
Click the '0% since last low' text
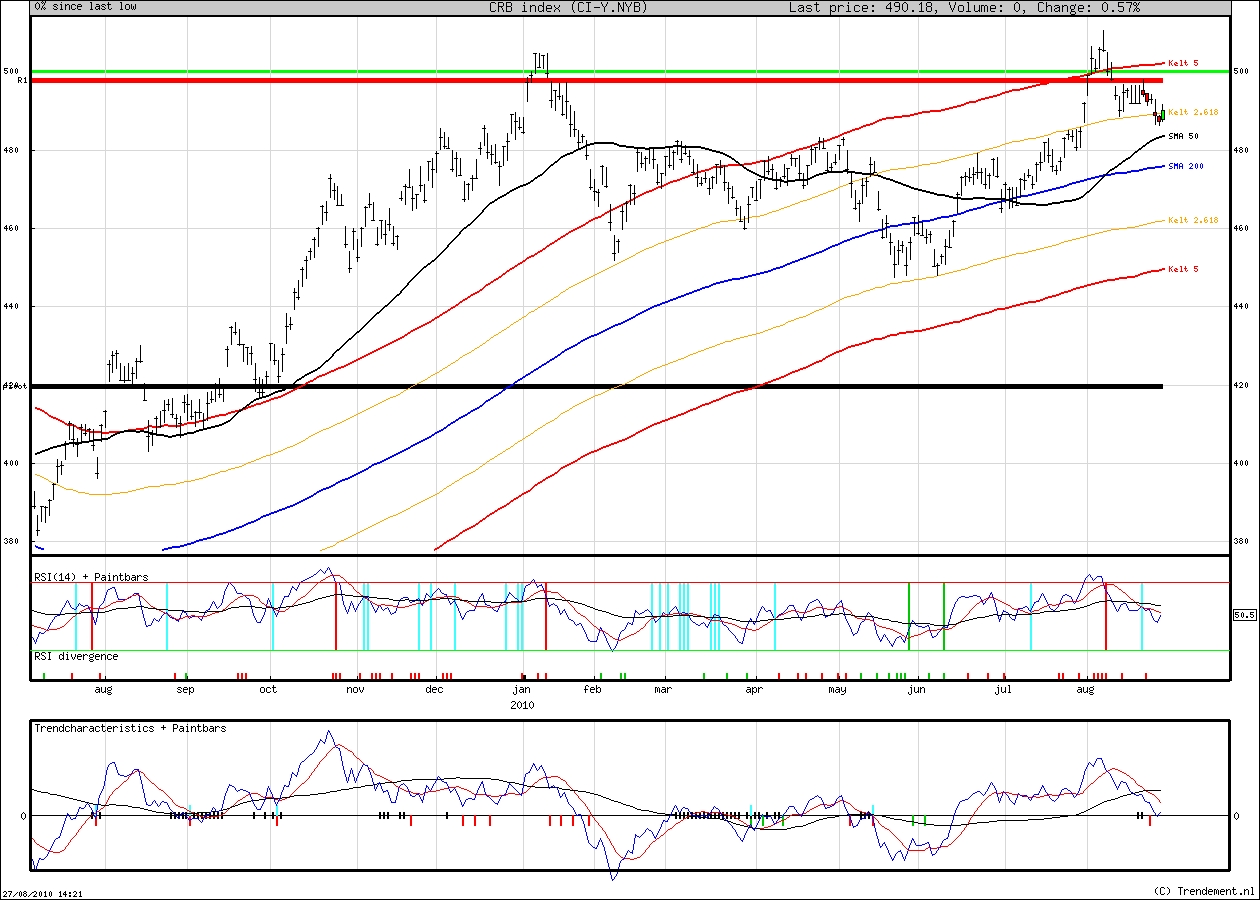click(x=85, y=7)
